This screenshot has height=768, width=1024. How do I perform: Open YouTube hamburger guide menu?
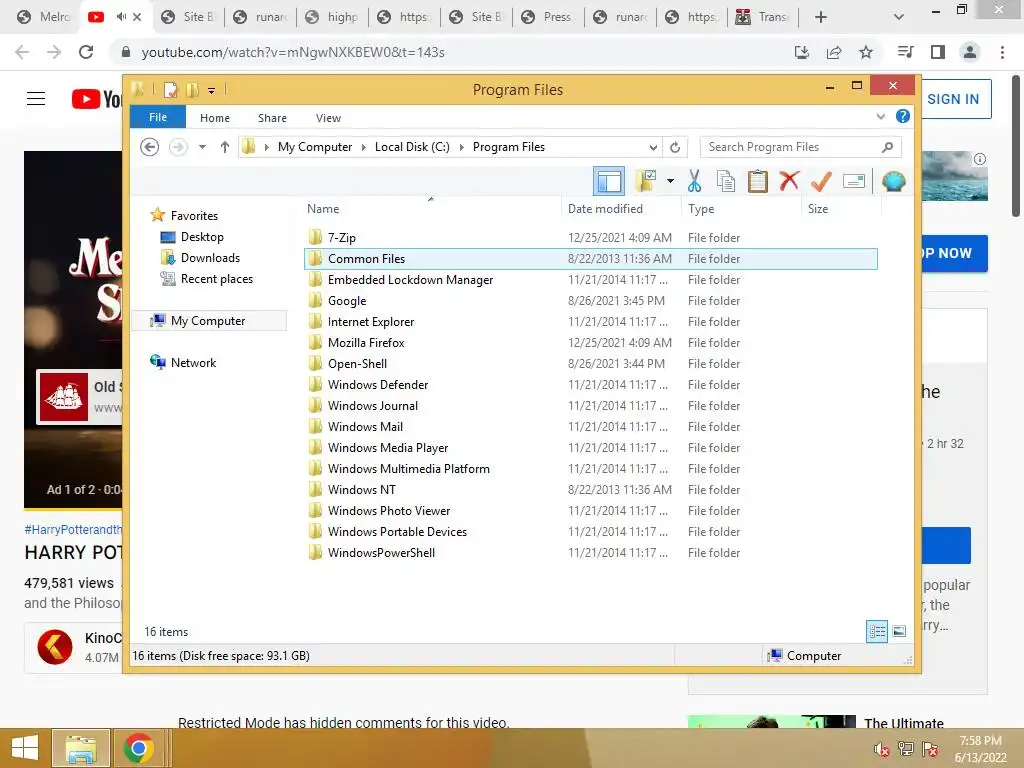(36, 99)
